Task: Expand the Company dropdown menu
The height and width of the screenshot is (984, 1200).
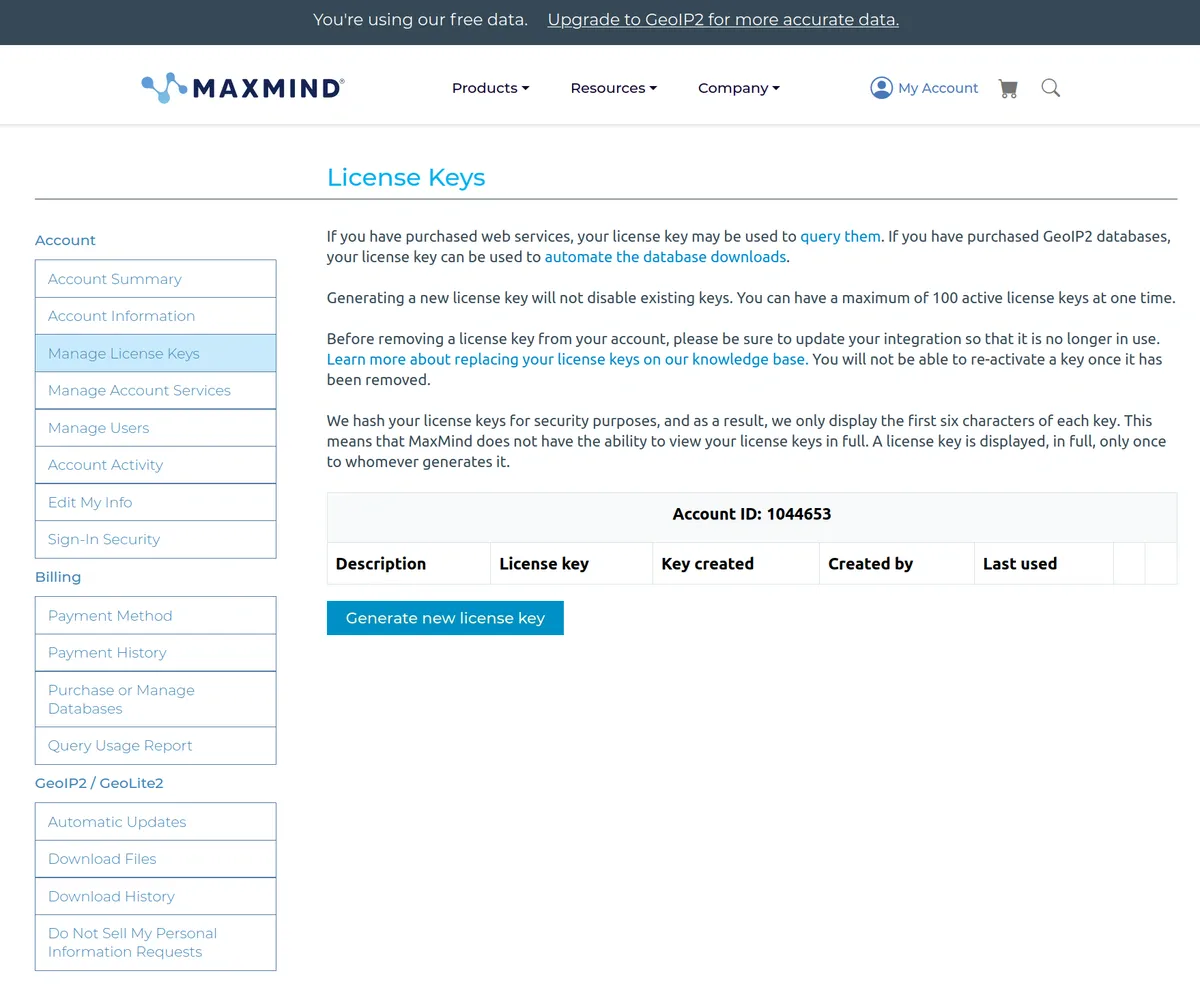Action: tap(739, 88)
